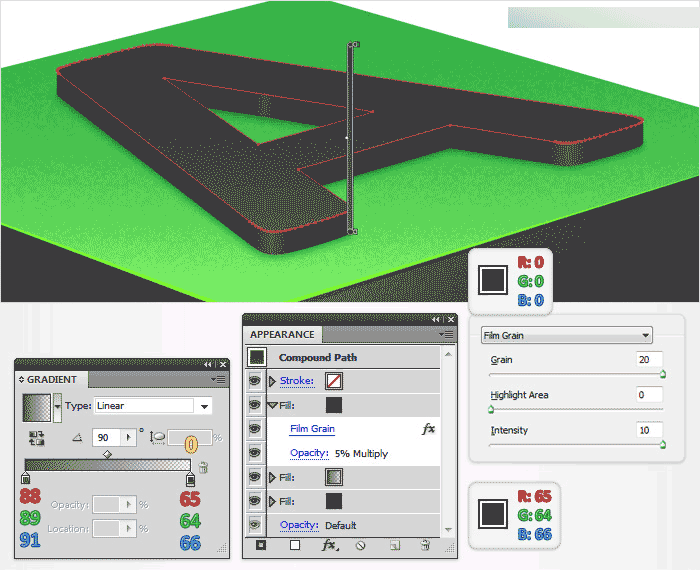Delete gradient stop with trash icon
Screen dimensions: 700x570
[x=203, y=467]
